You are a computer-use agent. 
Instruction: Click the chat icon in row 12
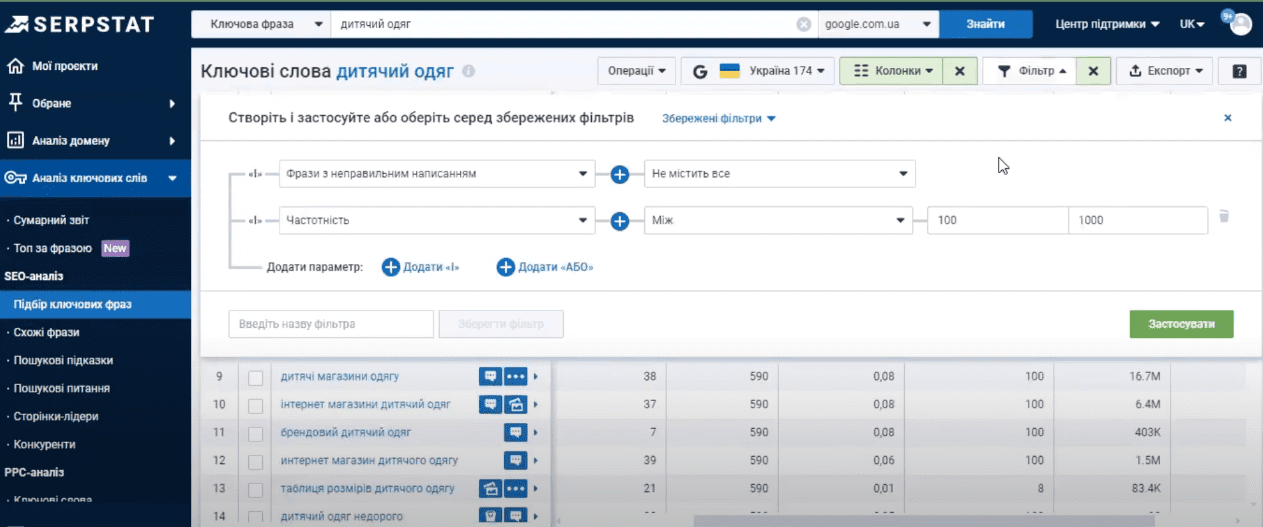515,461
